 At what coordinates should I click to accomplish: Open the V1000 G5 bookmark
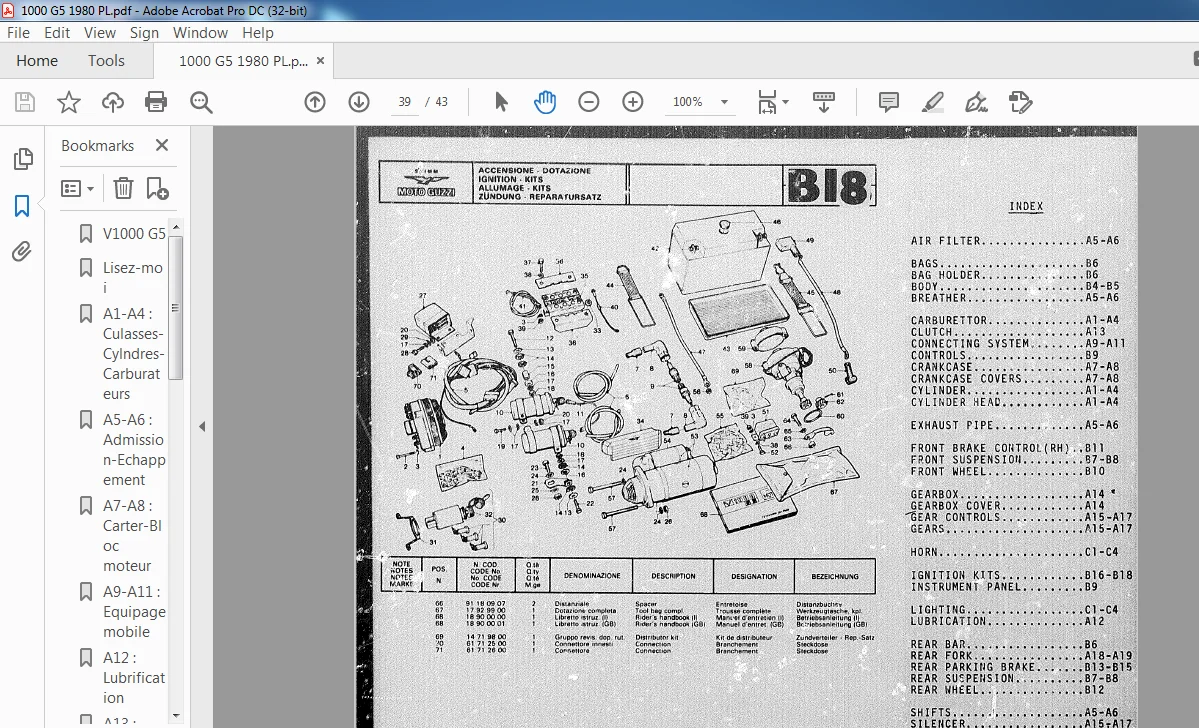[134, 234]
